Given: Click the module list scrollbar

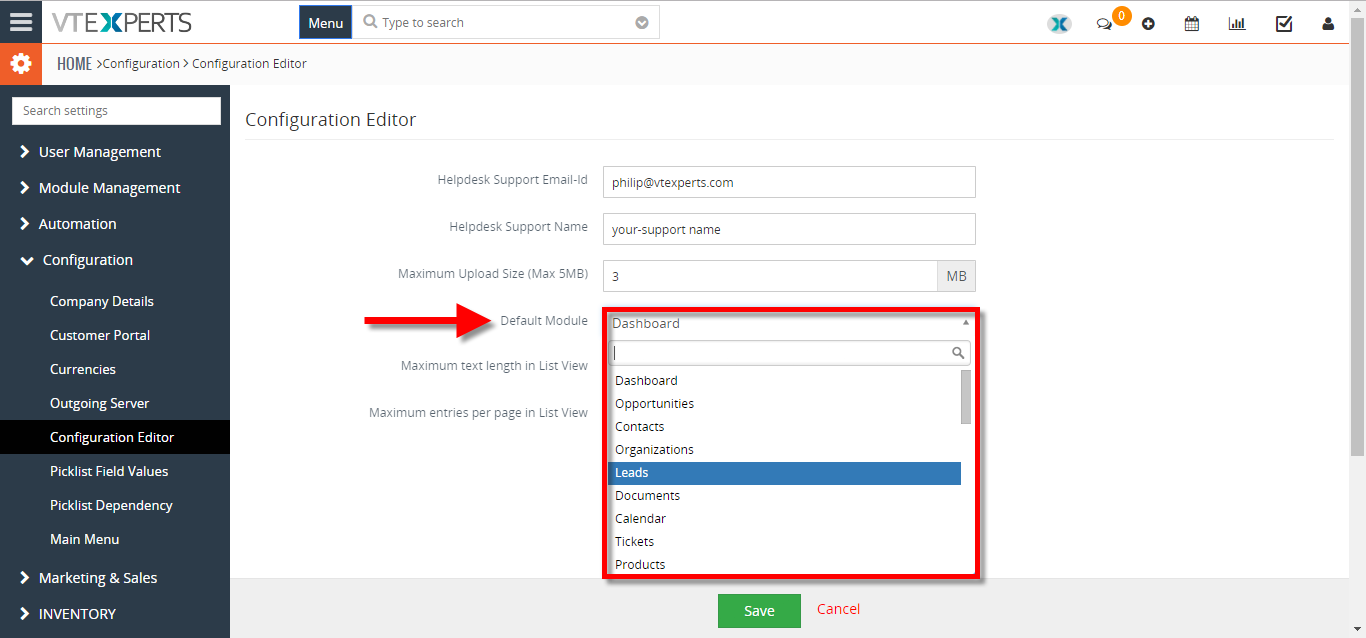Looking at the screenshot, I should [x=966, y=397].
